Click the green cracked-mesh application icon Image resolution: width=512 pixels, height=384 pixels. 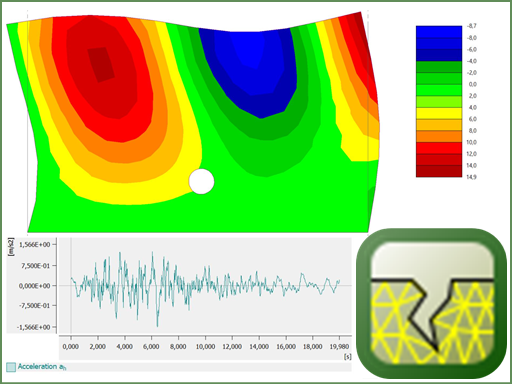[431, 303]
